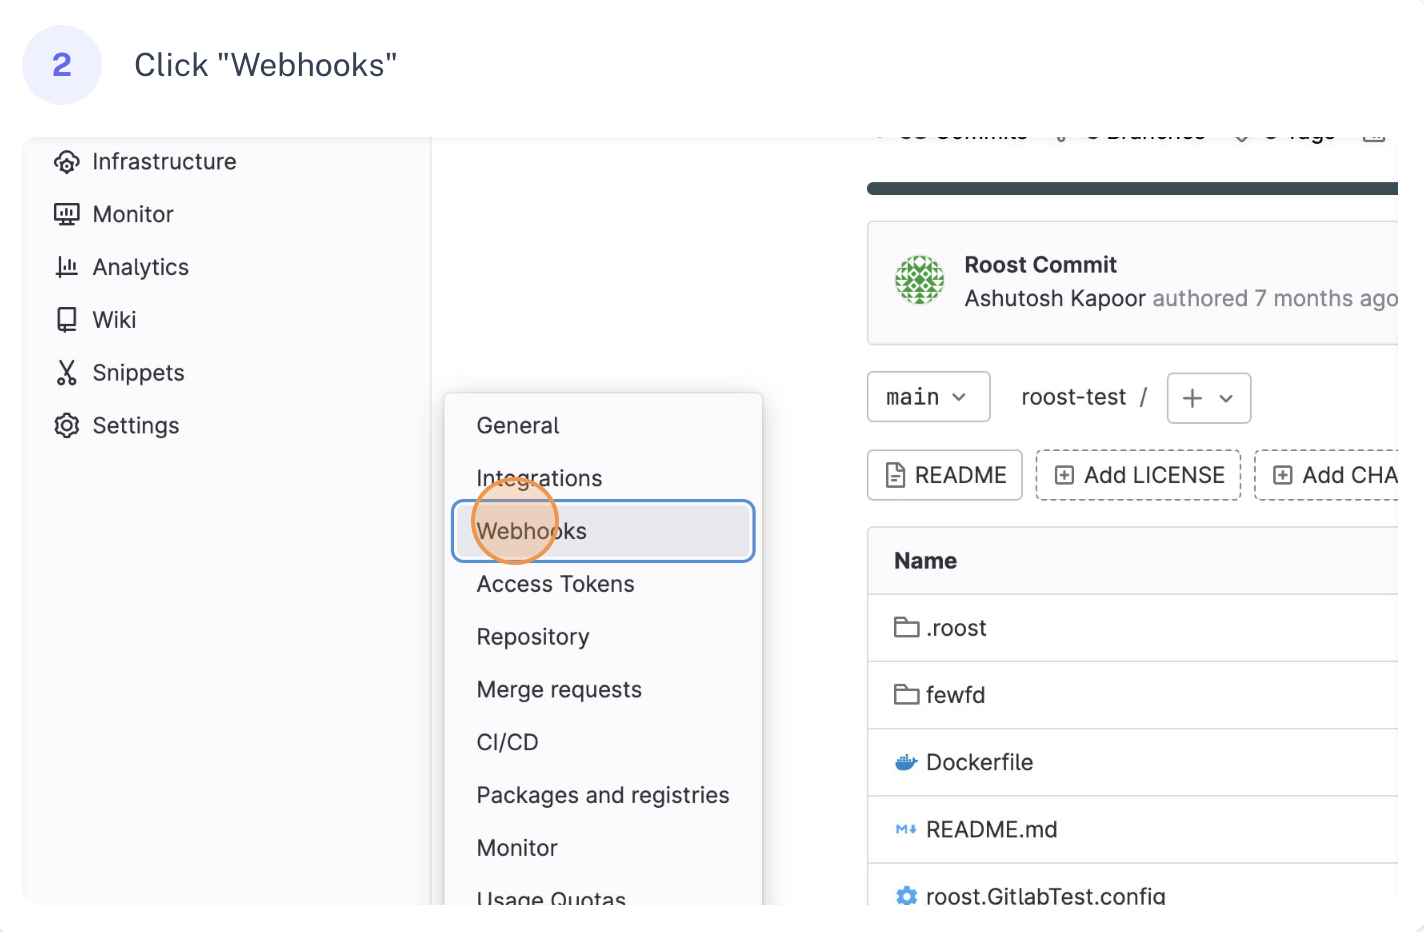Open the main branch selector dropdown
Screen dimensions: 1424x932
pos(928,396)
